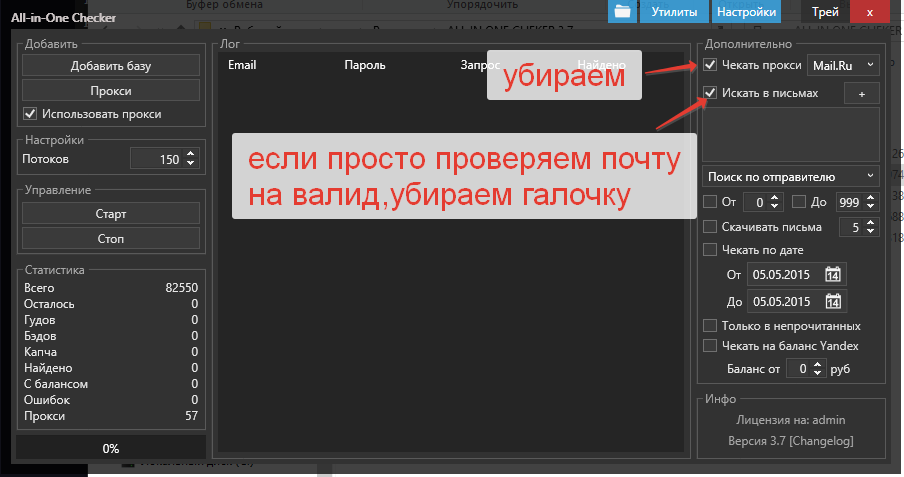Viewport: 904px width, 477px height.
Task: Click the 0% progress bar
Action: (x=111, y=448)
